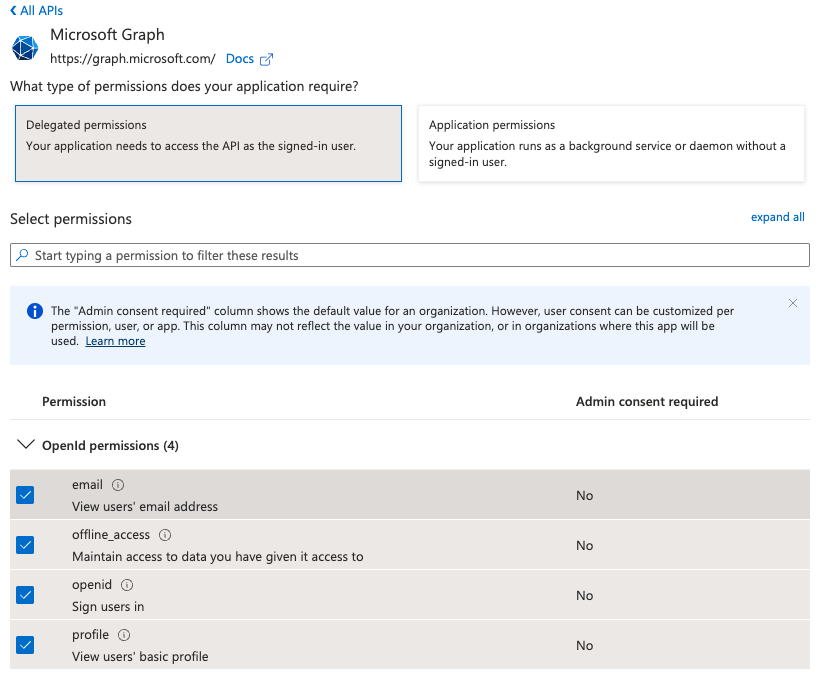Click the 'View users' email address' text
The image size is (819, 676).
click(145, 506)
